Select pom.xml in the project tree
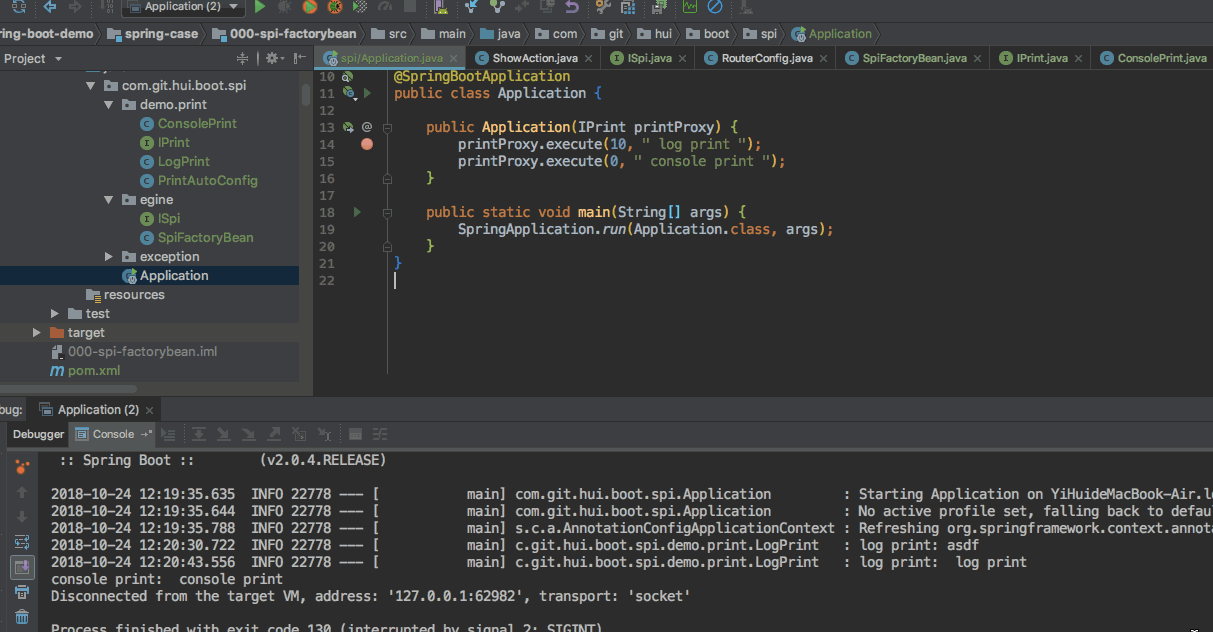The image size is (1213, 632). point(93,371)
